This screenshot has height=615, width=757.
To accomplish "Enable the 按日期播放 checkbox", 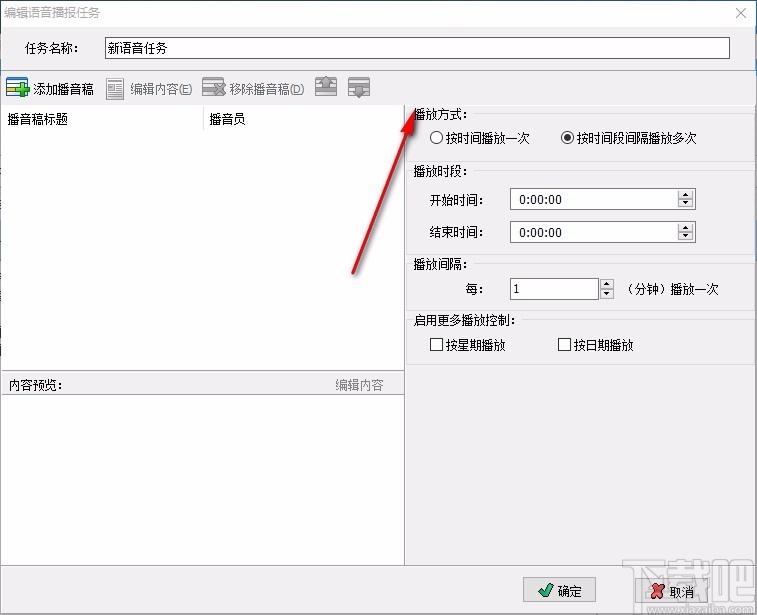I will 595,345.
